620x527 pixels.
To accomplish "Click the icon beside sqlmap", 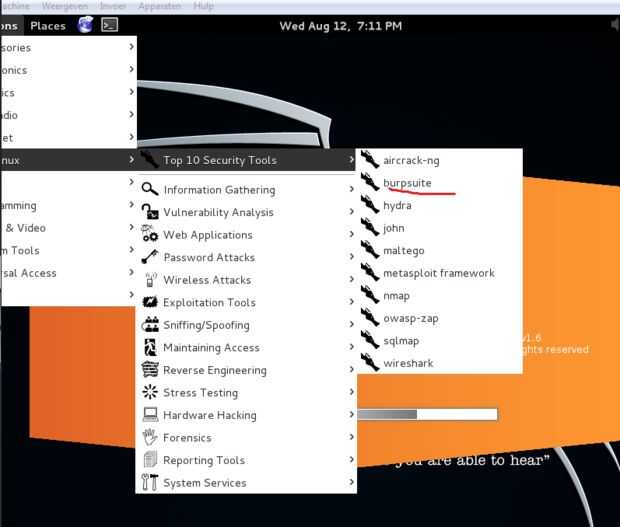I will tap(370, 340).
